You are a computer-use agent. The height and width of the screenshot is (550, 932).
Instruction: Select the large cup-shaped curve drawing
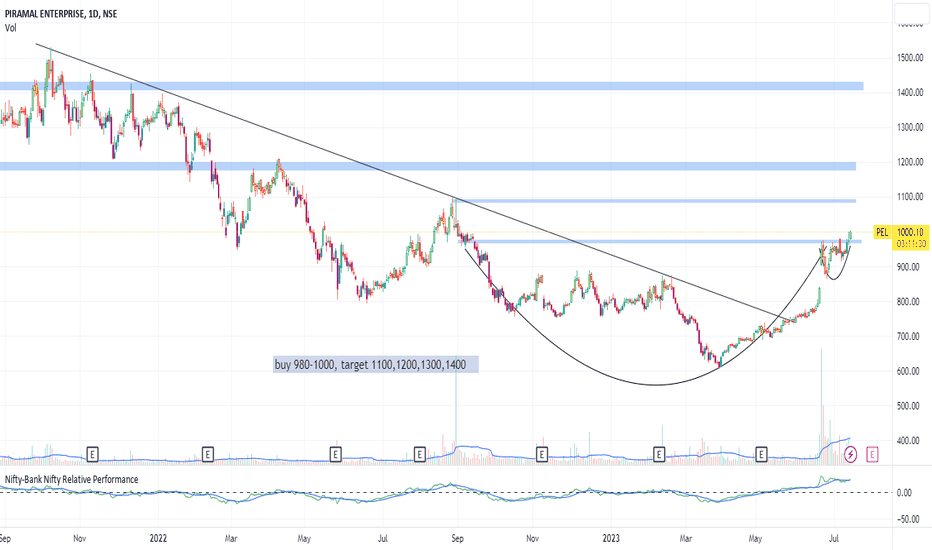tap(654, 385)
